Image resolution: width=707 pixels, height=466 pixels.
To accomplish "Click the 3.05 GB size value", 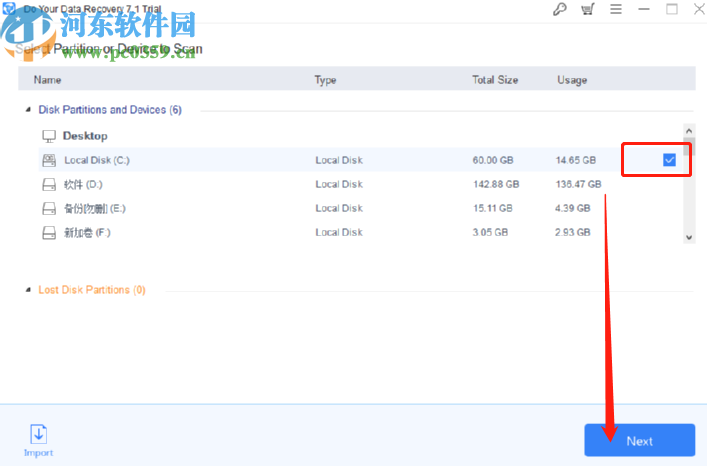I will pyautogui.click(x=490, y=233).
